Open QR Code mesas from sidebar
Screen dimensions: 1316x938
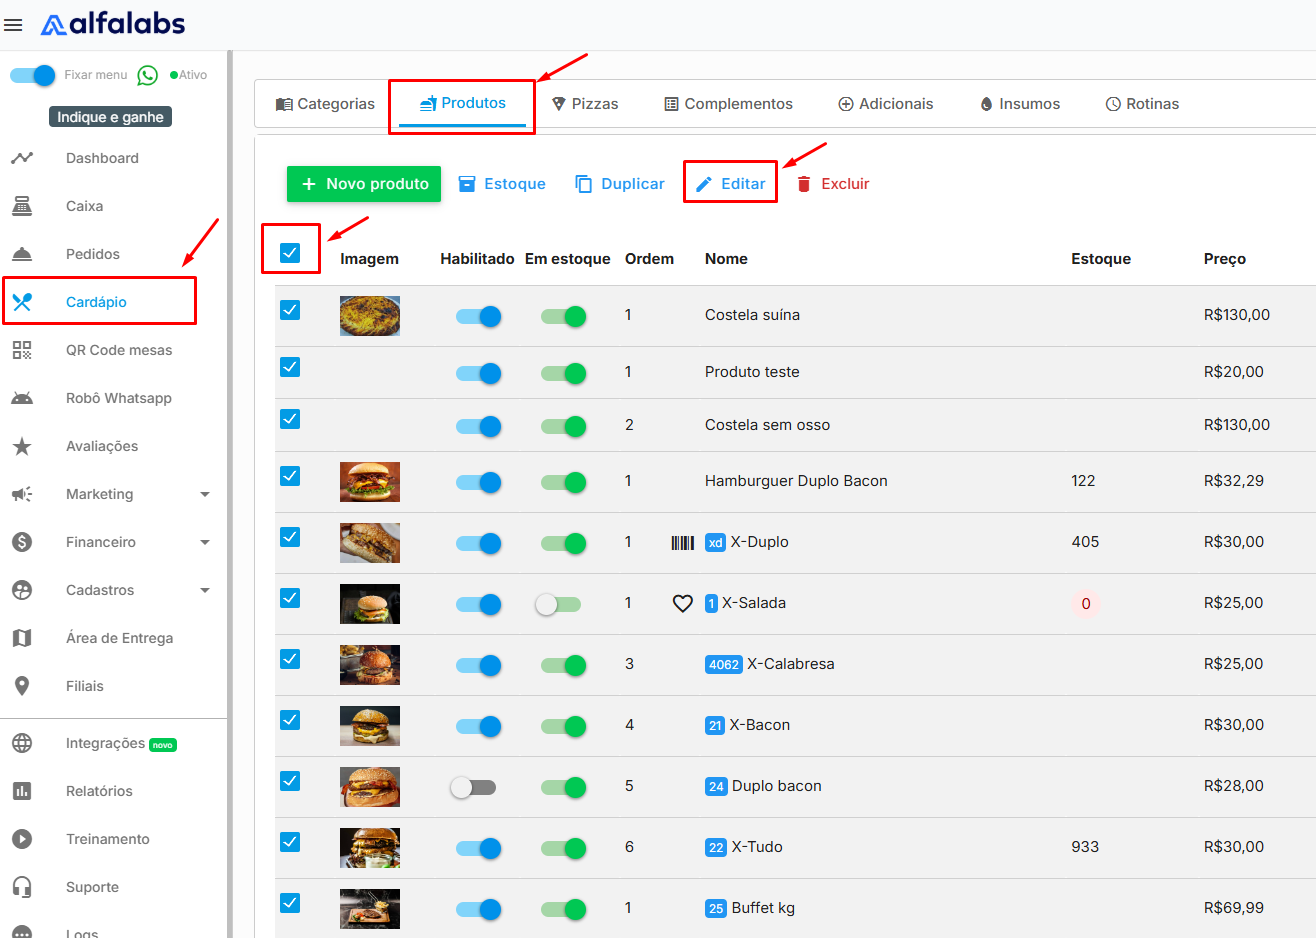(x=118, y=350)
